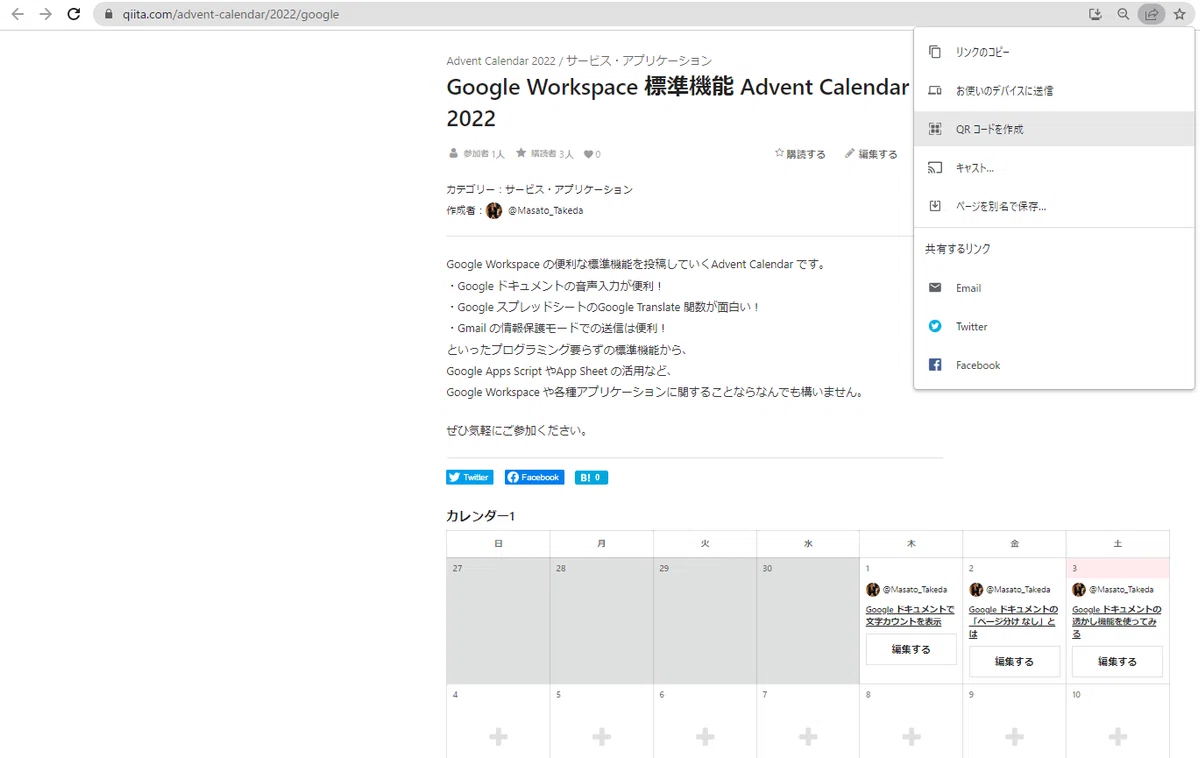This screenshot has height=758, width=1200.
Task: Click the avatar in the day 1 cell
Action: click(873, 590)
